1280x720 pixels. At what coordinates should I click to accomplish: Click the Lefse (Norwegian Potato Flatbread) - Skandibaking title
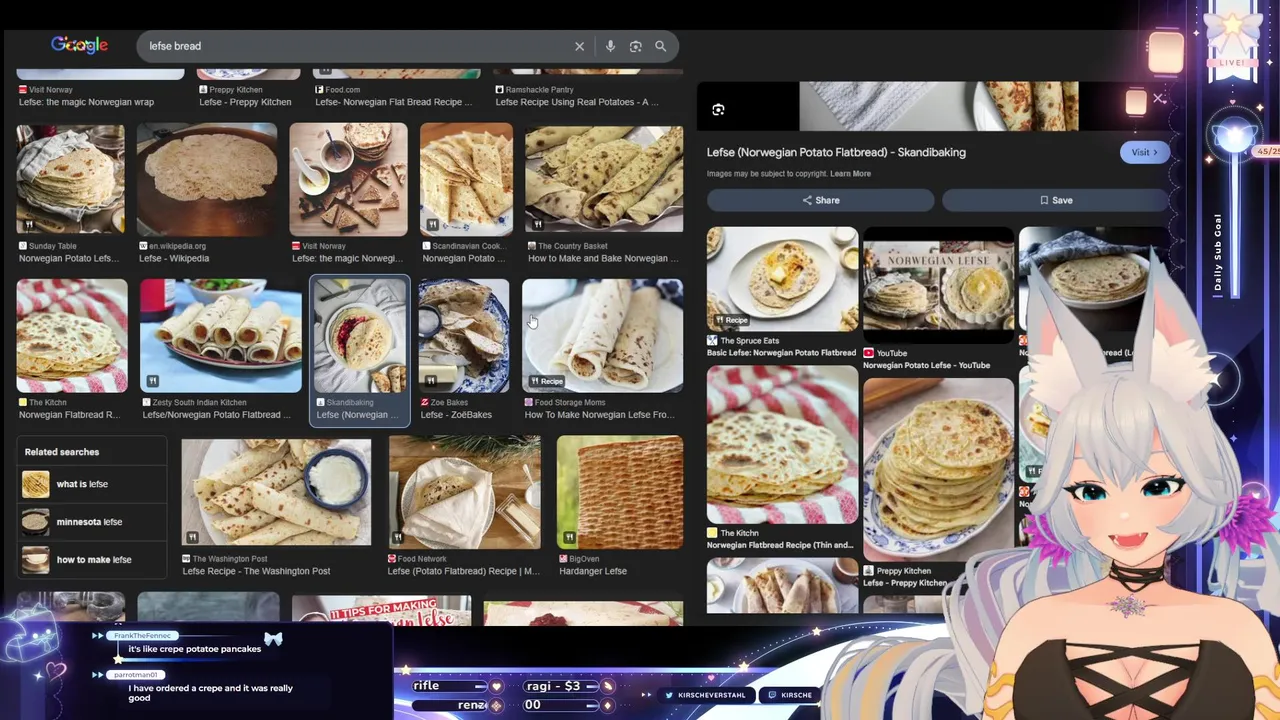pos(836,152)
